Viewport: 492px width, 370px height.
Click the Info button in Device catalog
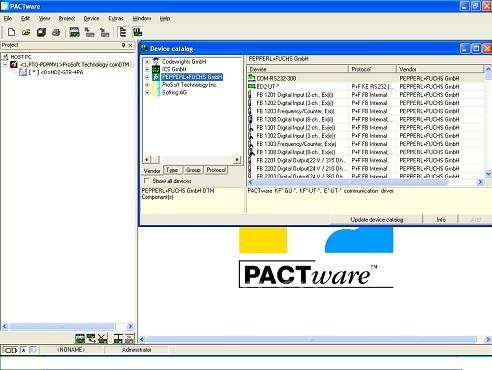441,219
